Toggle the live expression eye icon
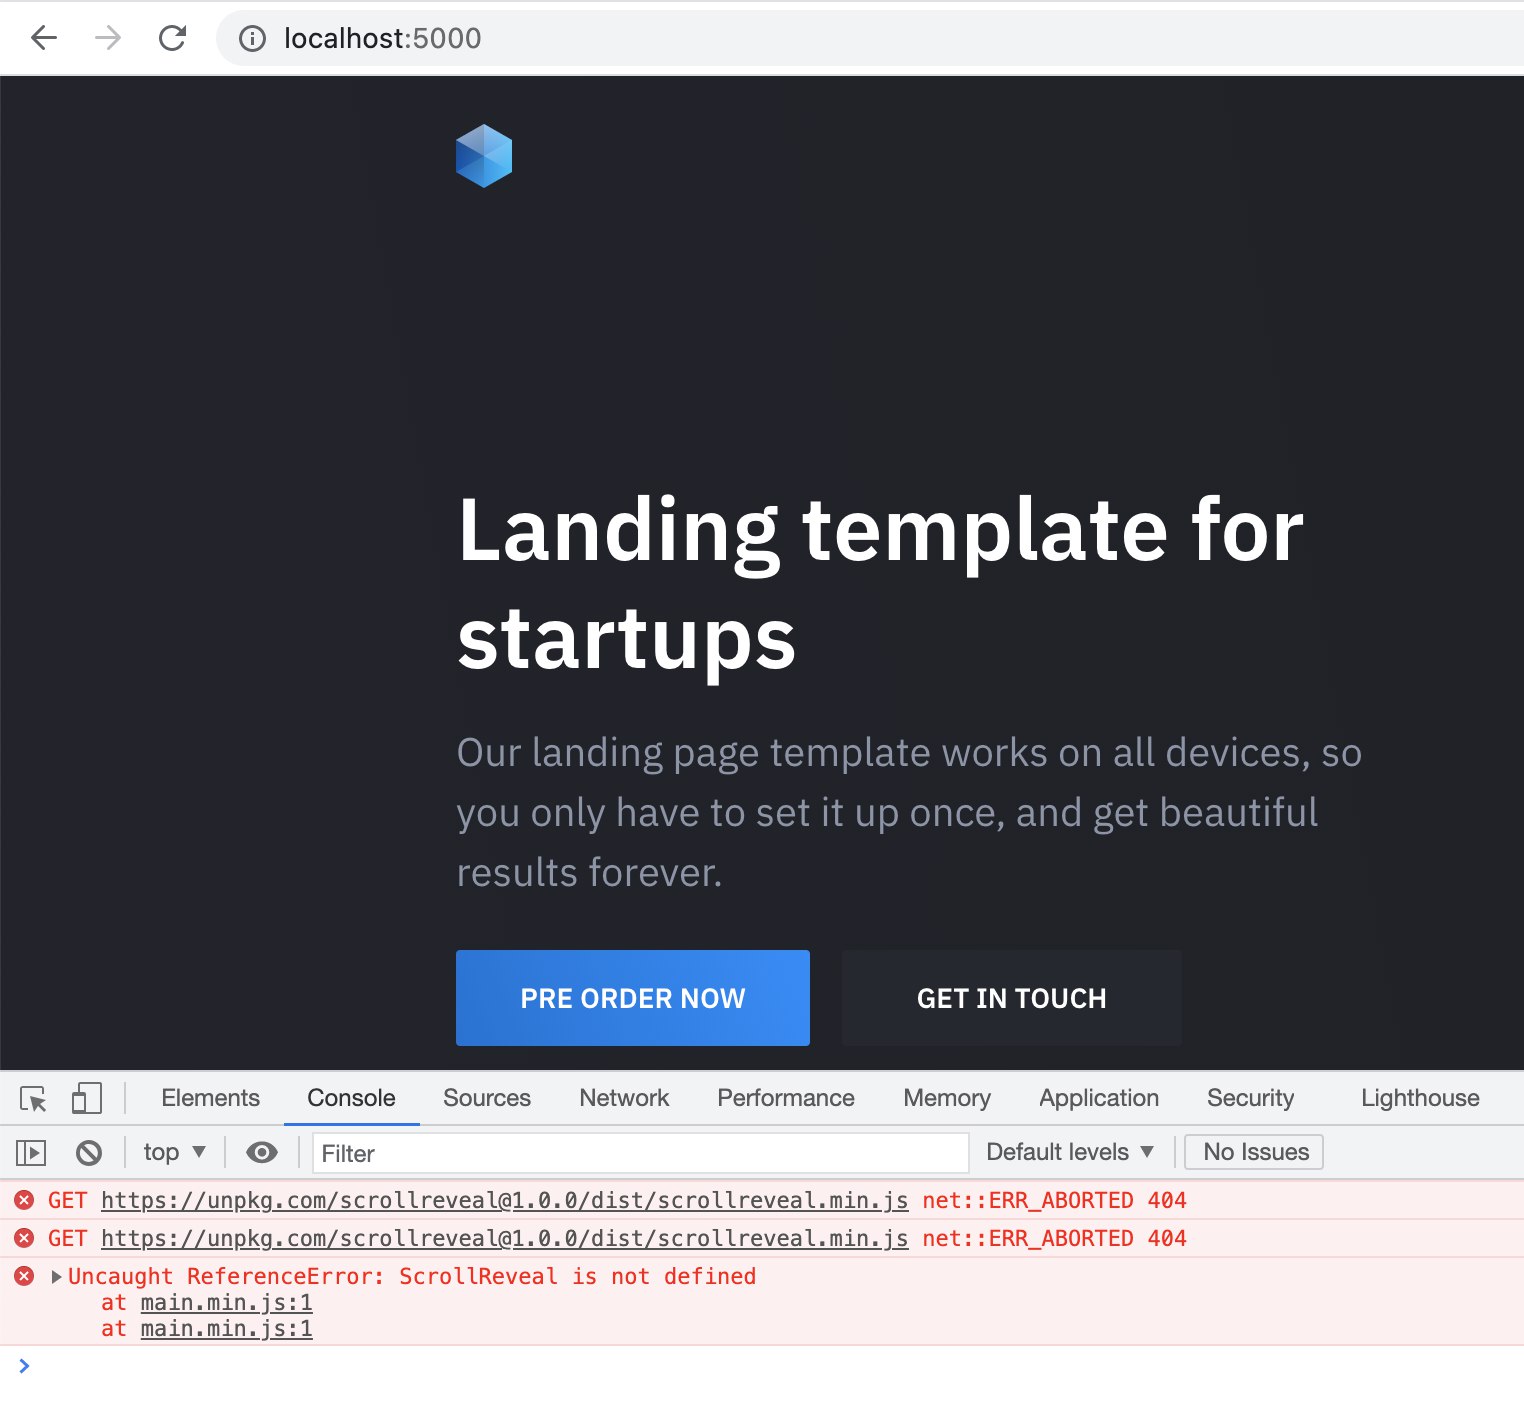Image resolution: width=1524 pixels, height=1408 pixels. point(262,1153)
